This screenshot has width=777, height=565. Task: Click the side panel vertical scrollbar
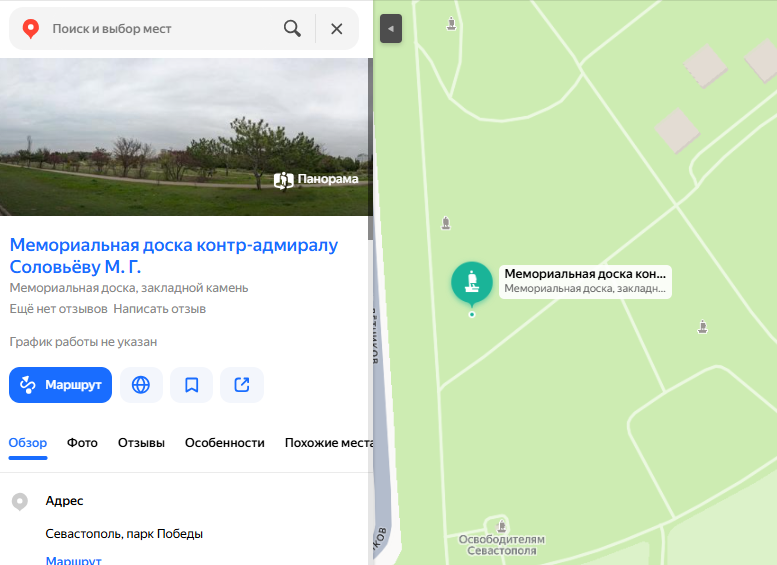pyautogui.click(x=370, y=149)
